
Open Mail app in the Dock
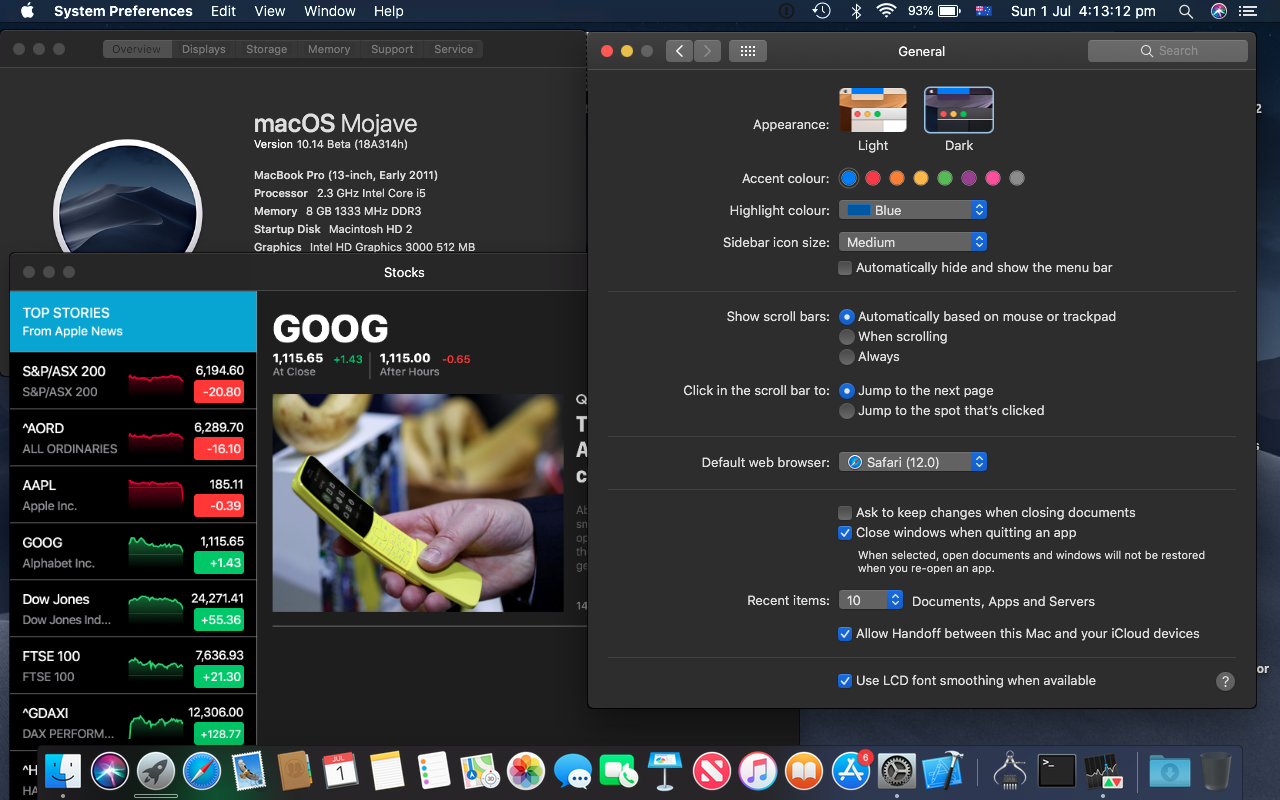tap(248, 771)
